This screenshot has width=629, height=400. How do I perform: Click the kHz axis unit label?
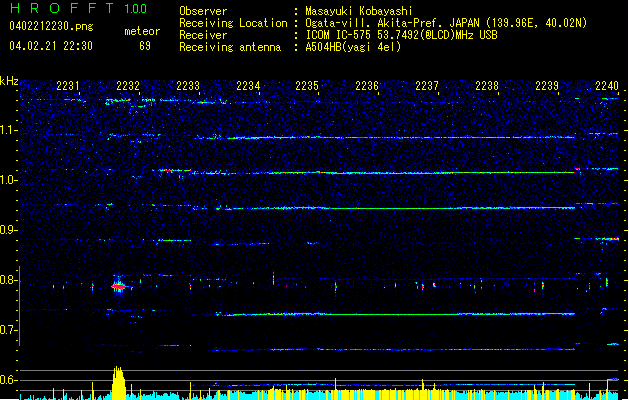9,81
